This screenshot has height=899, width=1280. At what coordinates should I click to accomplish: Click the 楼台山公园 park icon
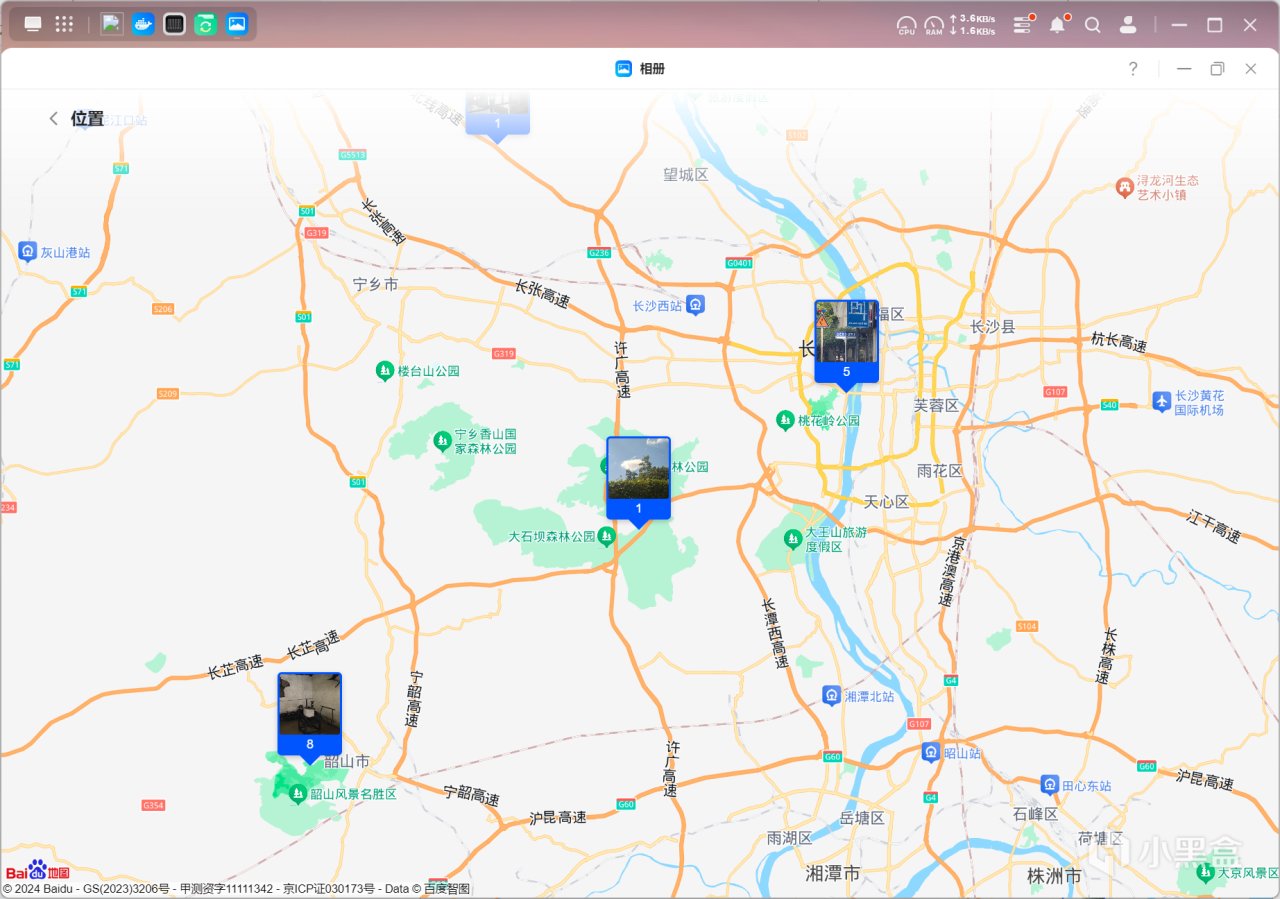(385, 371)
